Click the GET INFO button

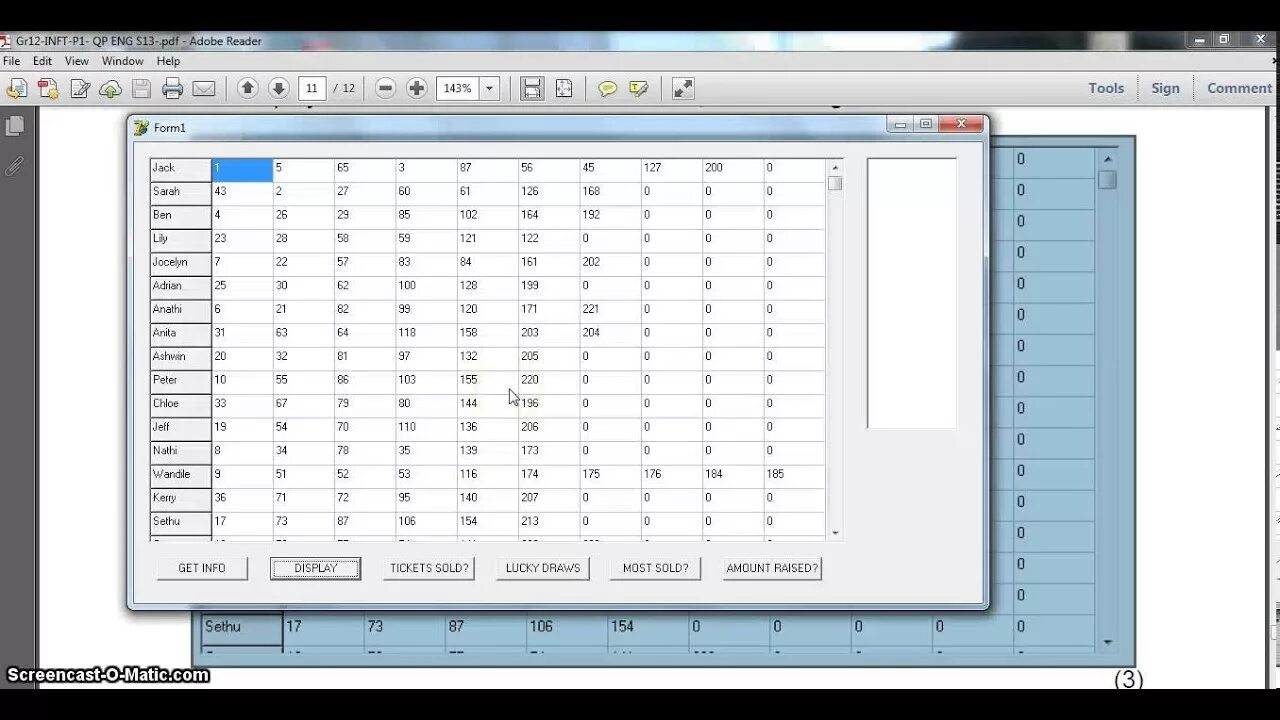click(202, 568)
